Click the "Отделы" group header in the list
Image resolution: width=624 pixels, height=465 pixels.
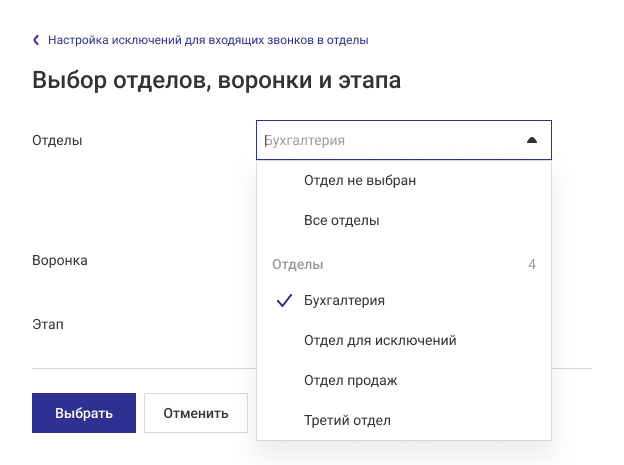coord(298,265)
